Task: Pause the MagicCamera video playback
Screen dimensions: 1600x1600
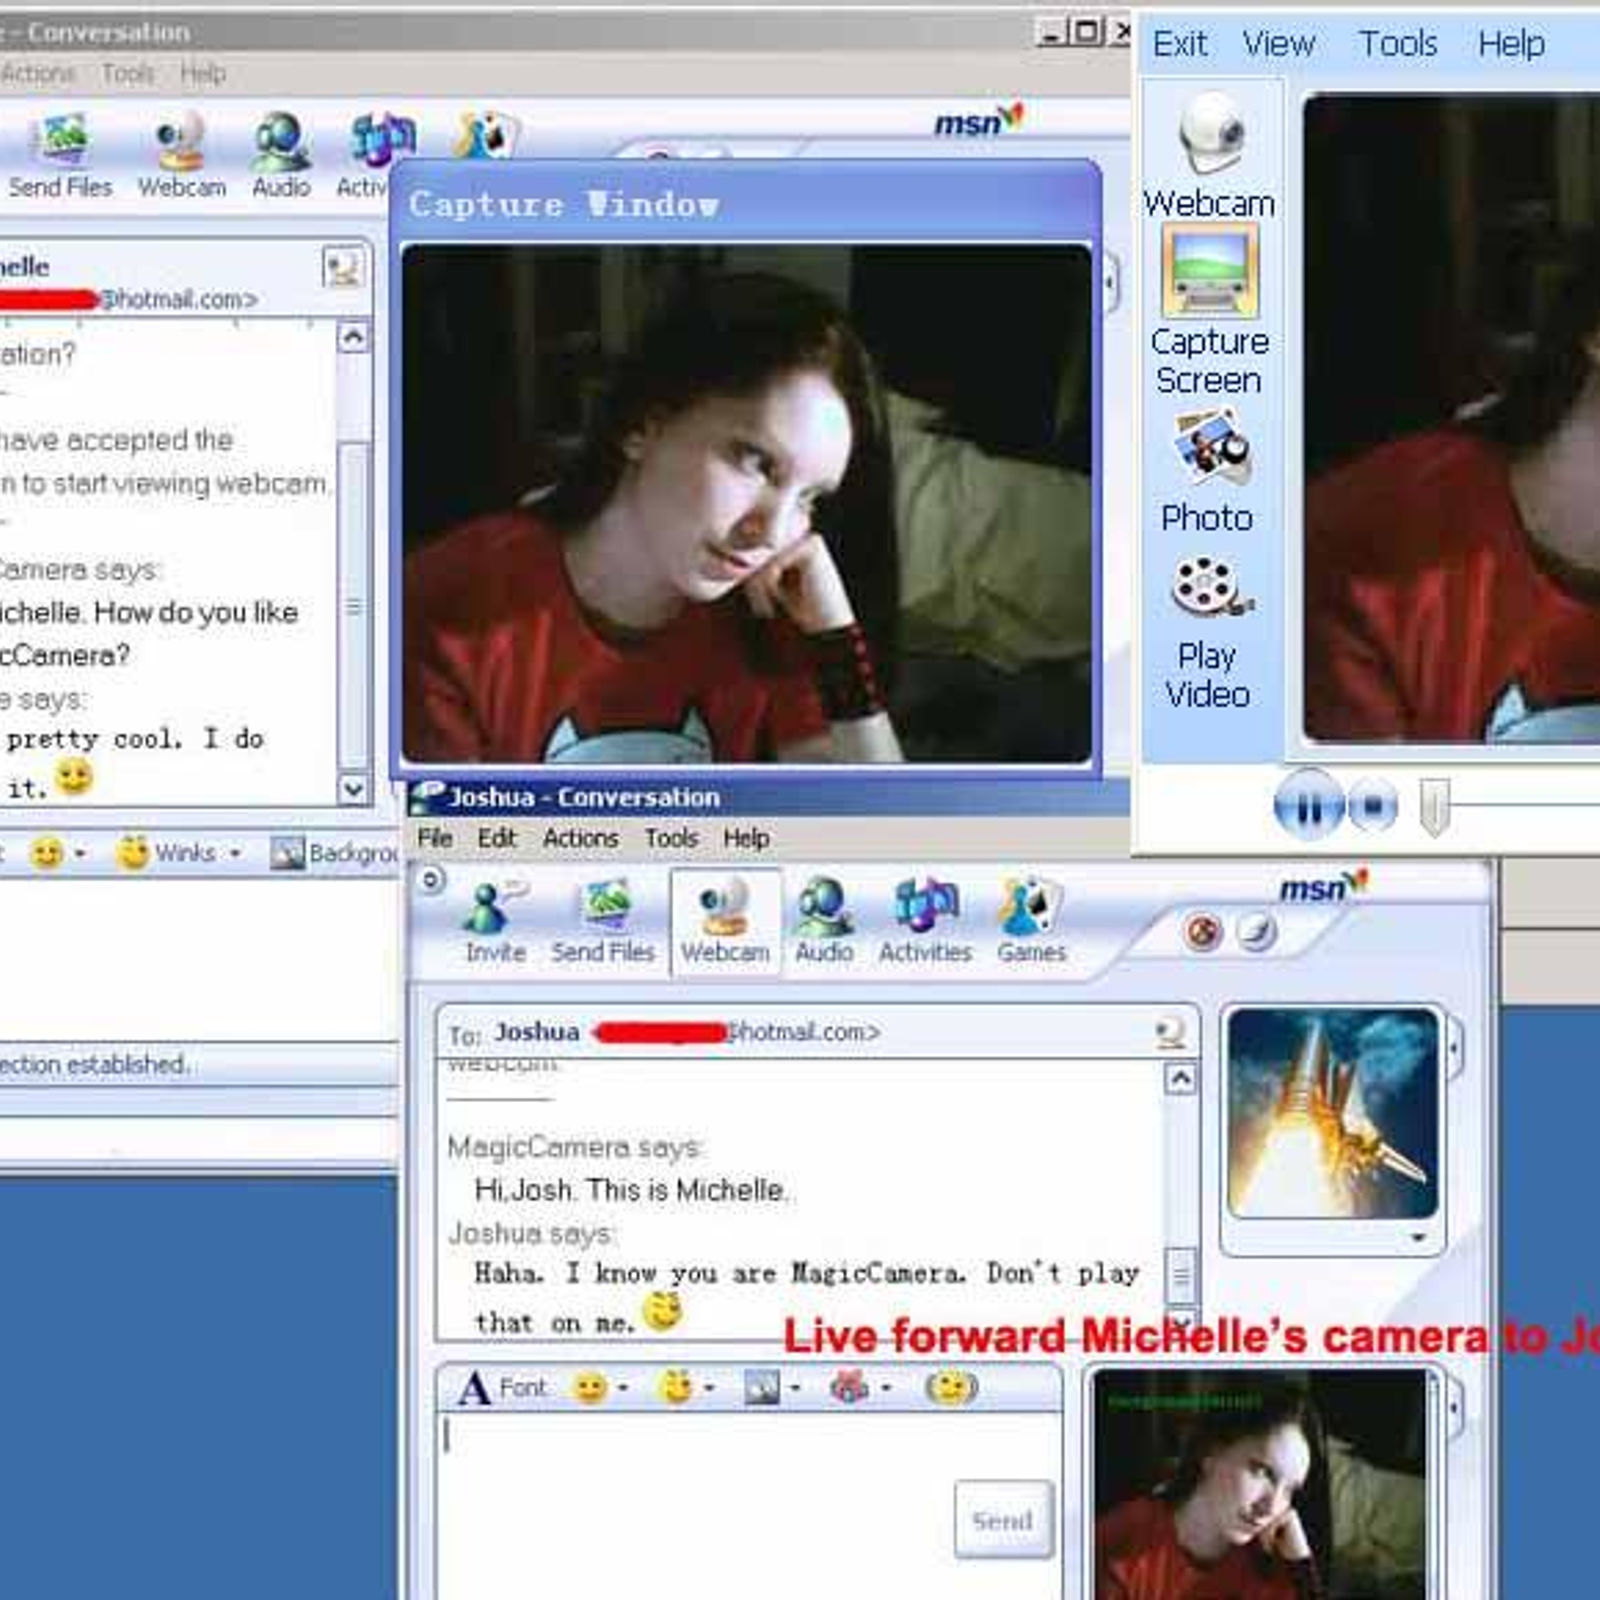Action: coord(1308,805)
